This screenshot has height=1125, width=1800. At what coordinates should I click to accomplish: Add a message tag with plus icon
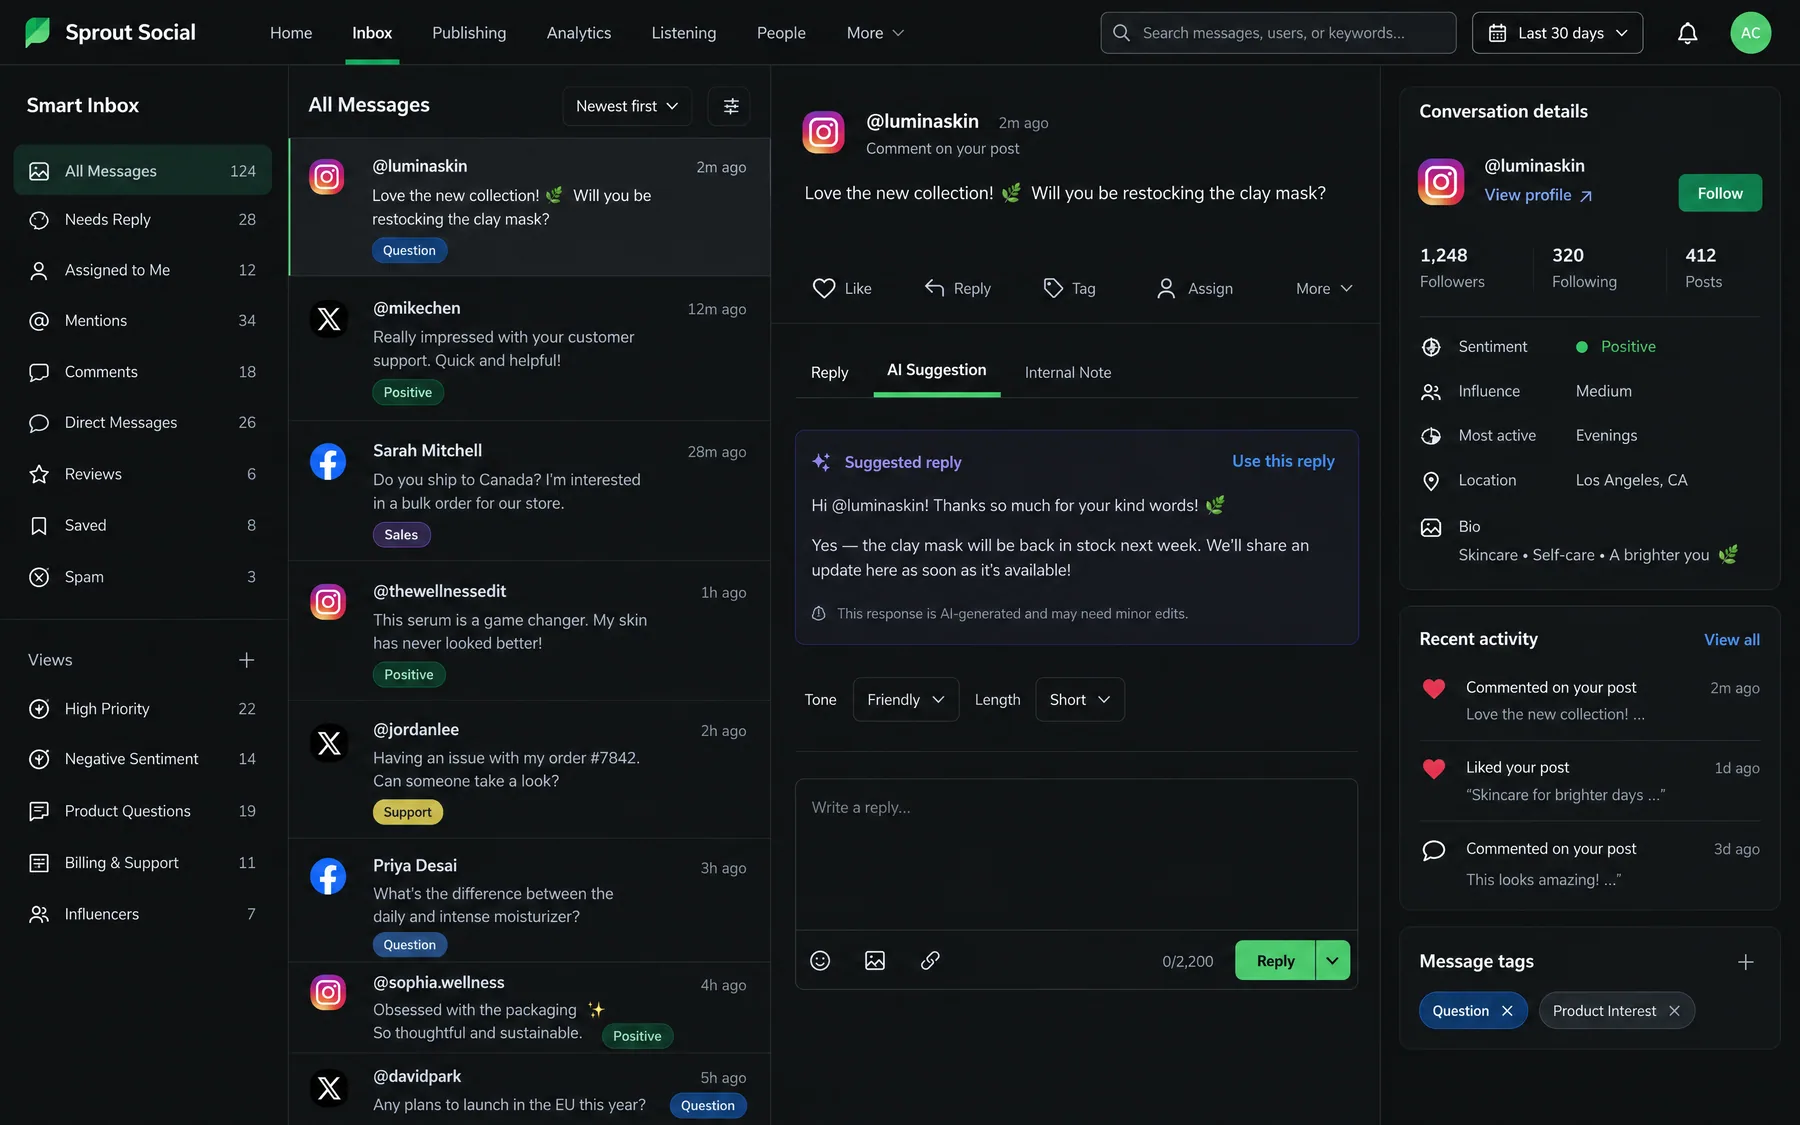point(1745,962)
